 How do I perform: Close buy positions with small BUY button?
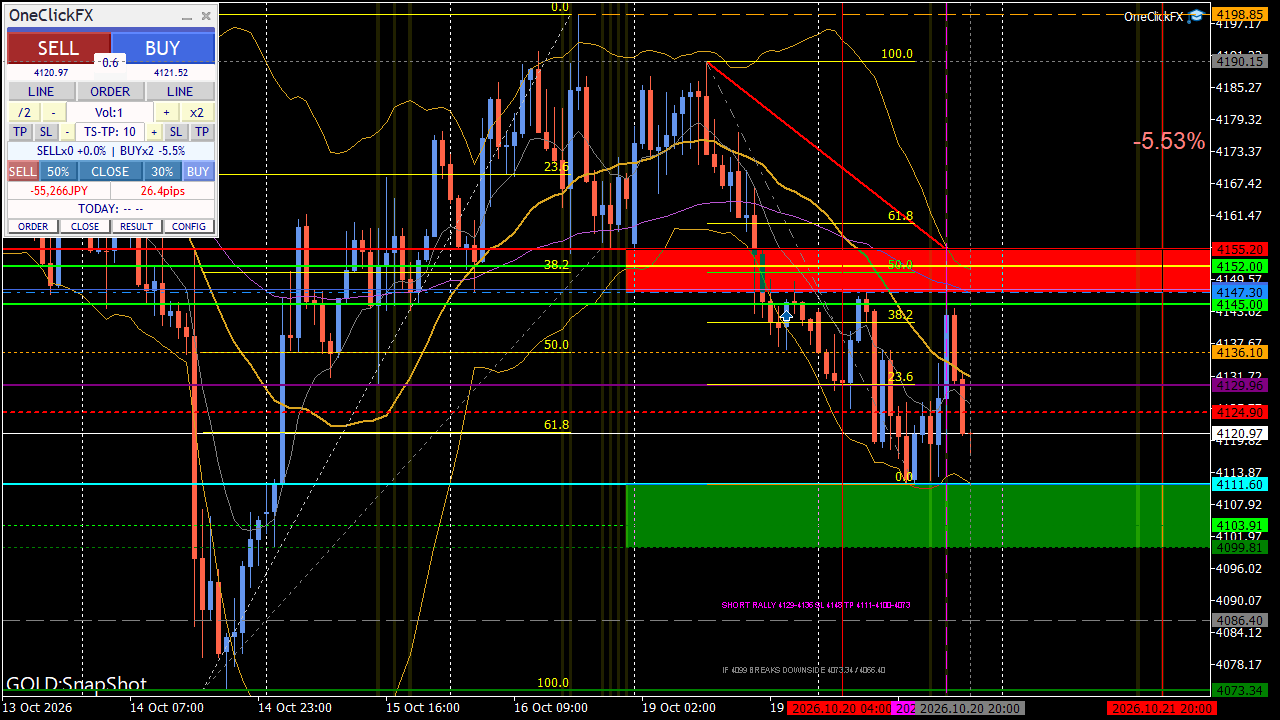coord(198,171)
